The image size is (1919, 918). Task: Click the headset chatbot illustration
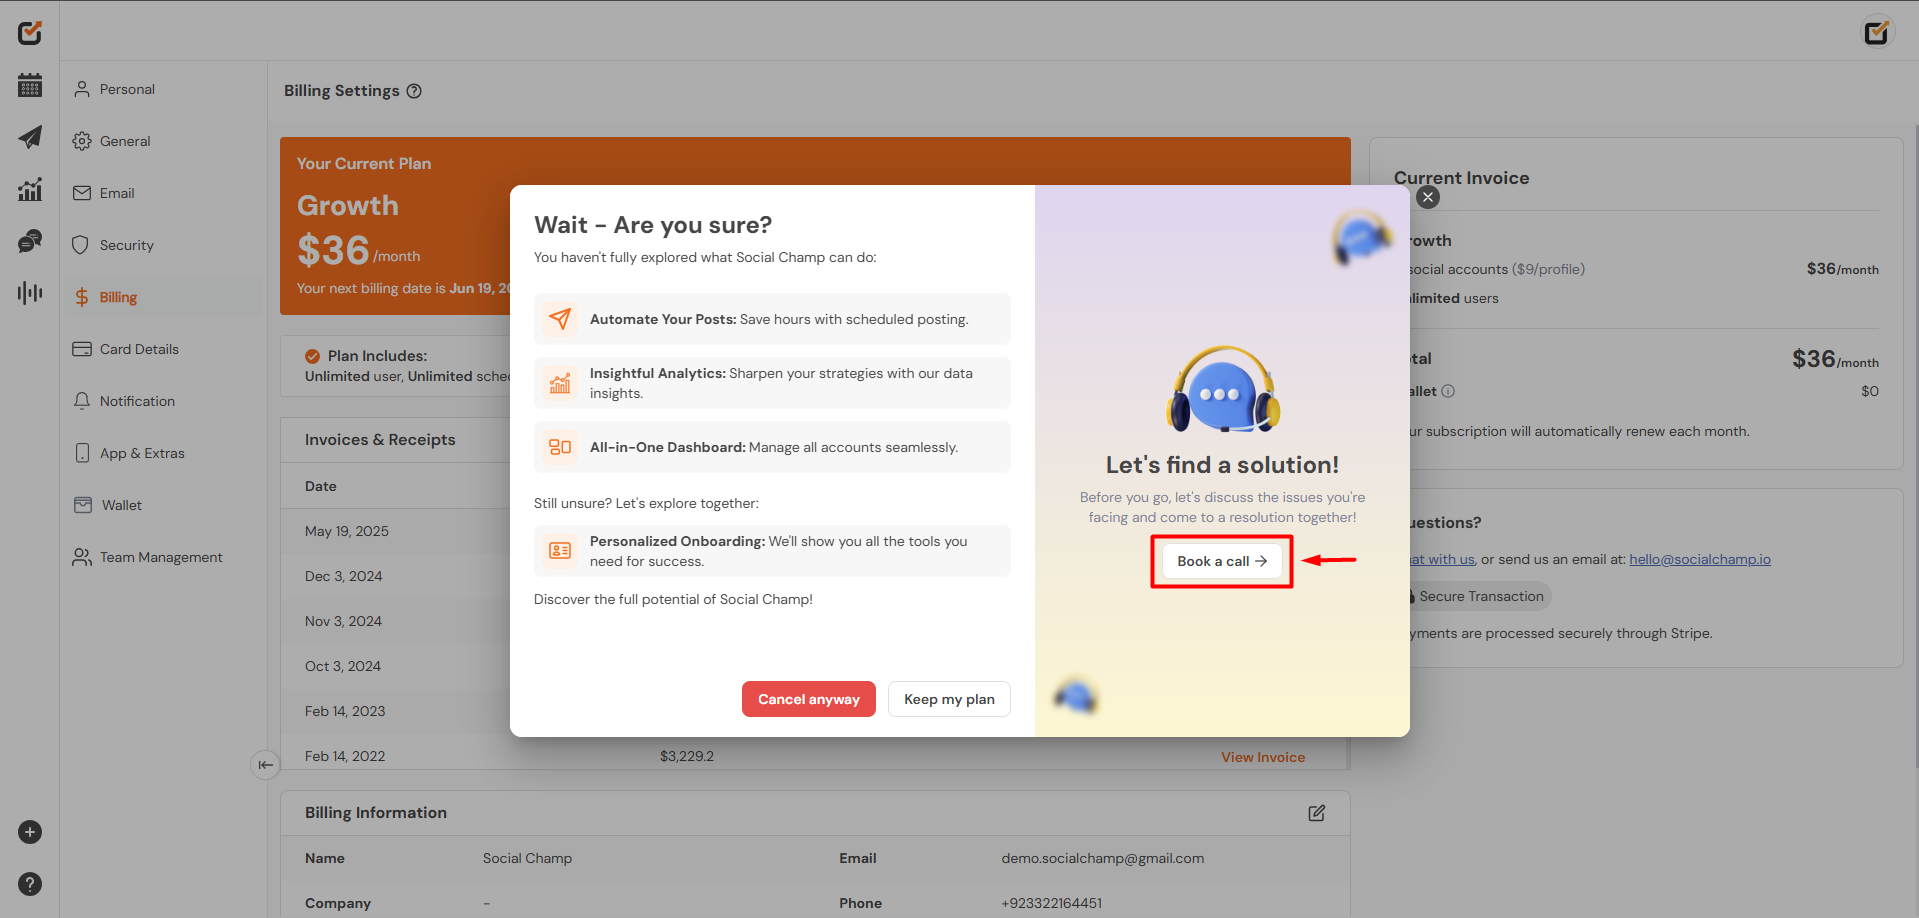point(1223,390)
